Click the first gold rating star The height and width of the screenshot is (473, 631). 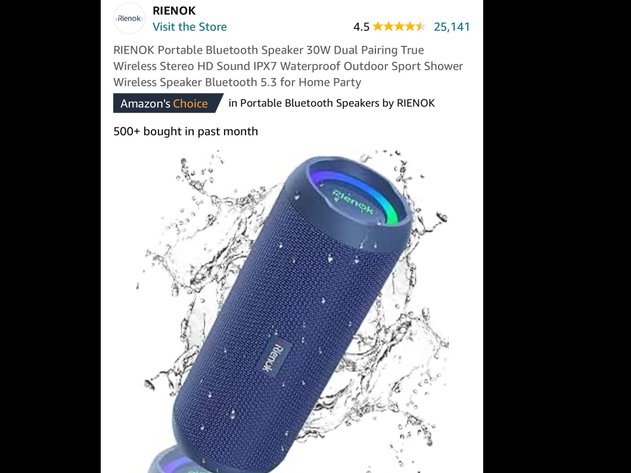378,27
